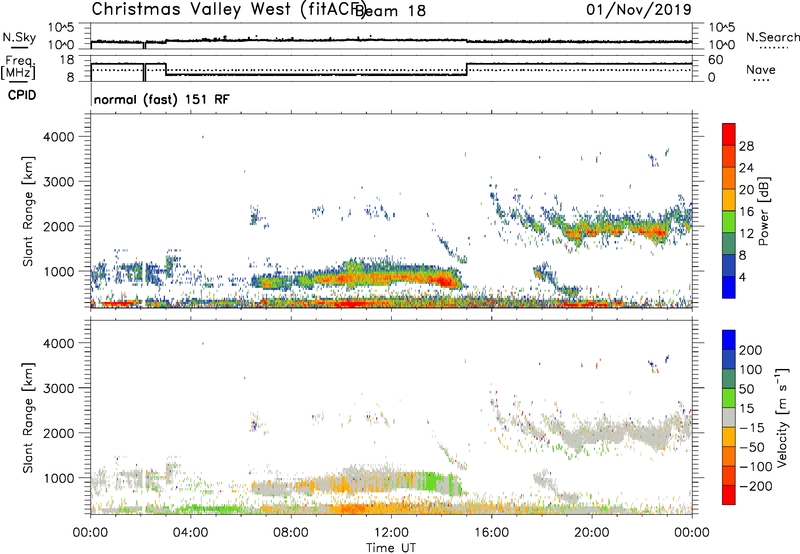Click the velocity panel 'Slant Range [km]' label
The height and width of the screenshot is (554, 800).
click(28, 418)
